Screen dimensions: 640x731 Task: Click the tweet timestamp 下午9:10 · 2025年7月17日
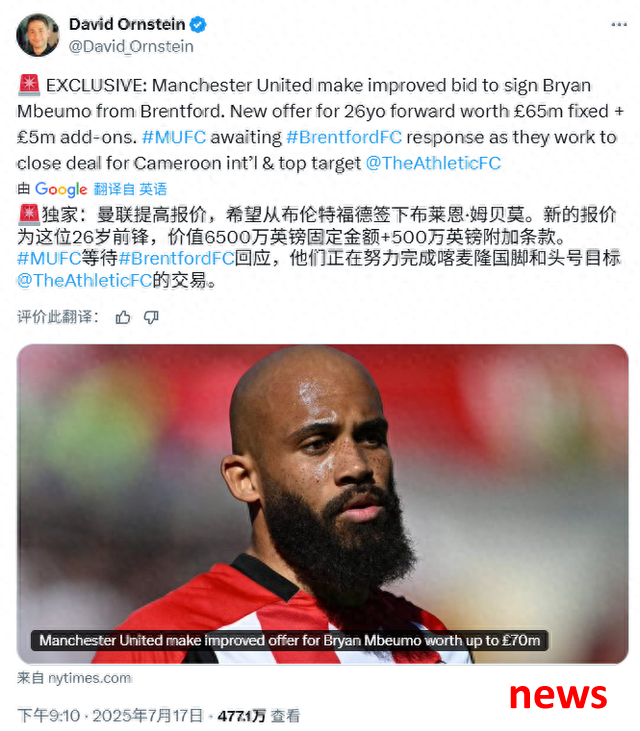pos(110,715)
